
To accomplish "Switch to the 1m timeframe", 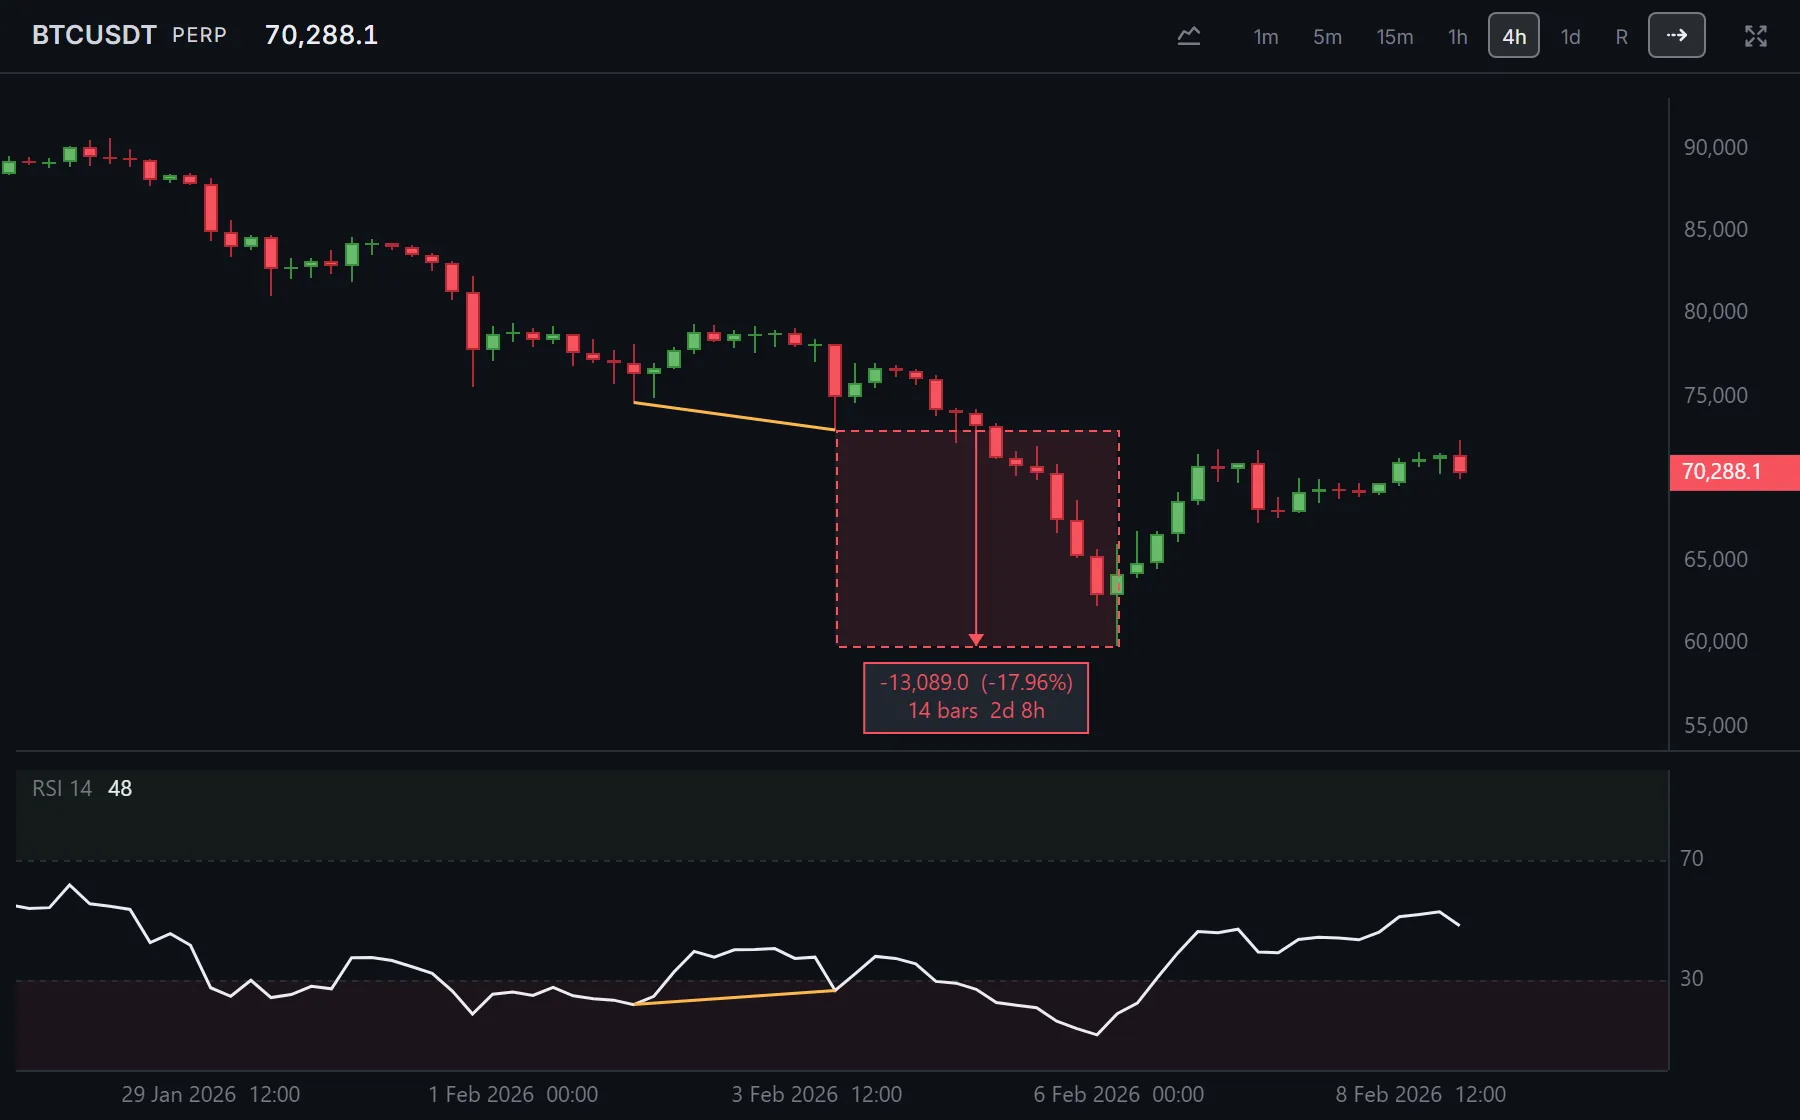I will pos(1266,37).
